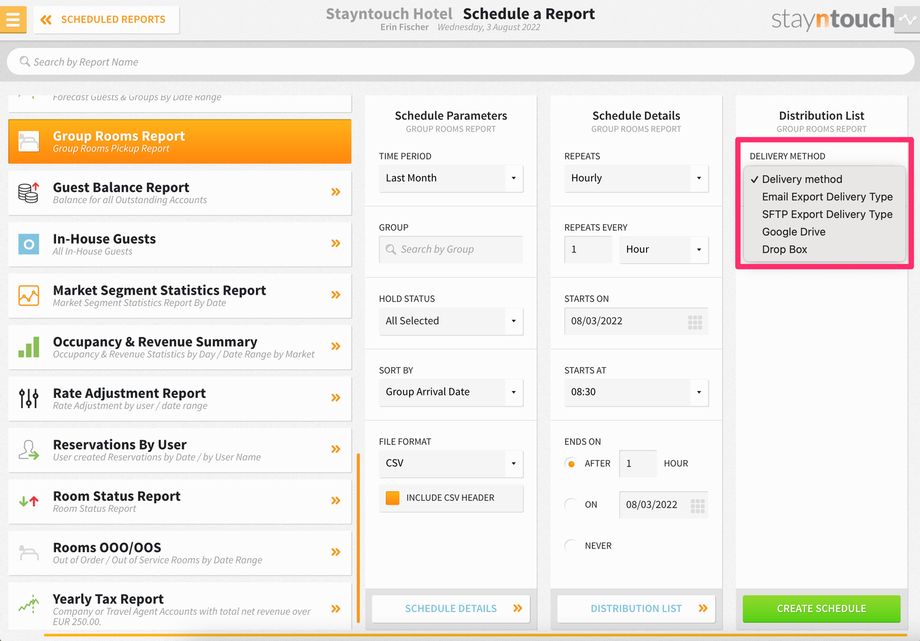Viewport: 920px width, 641px height.
Task: Choose the checked Delivery method option
Action: [824, 180]
